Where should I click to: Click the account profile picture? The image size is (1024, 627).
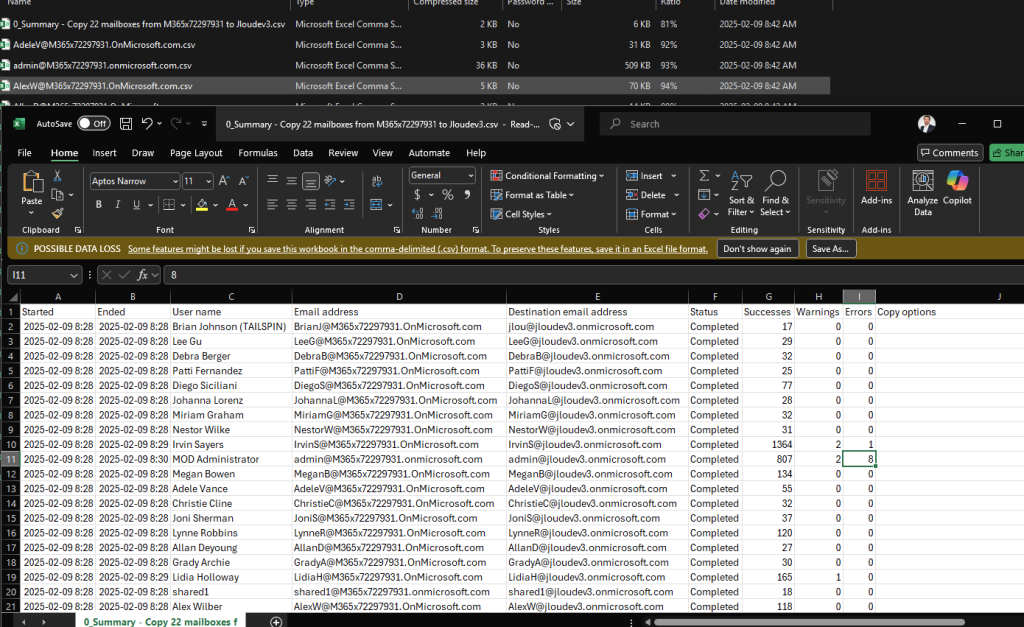[926, 123]
